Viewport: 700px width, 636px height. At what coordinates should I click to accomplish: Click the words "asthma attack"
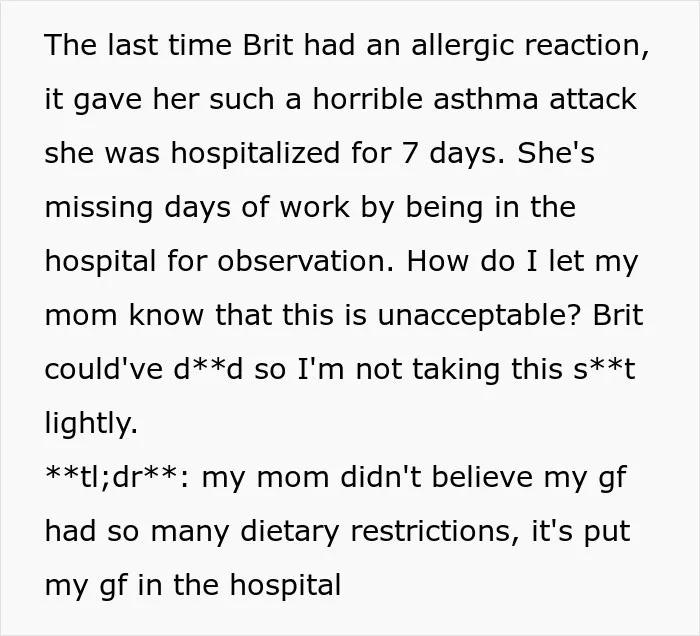(x=534, y=99)
